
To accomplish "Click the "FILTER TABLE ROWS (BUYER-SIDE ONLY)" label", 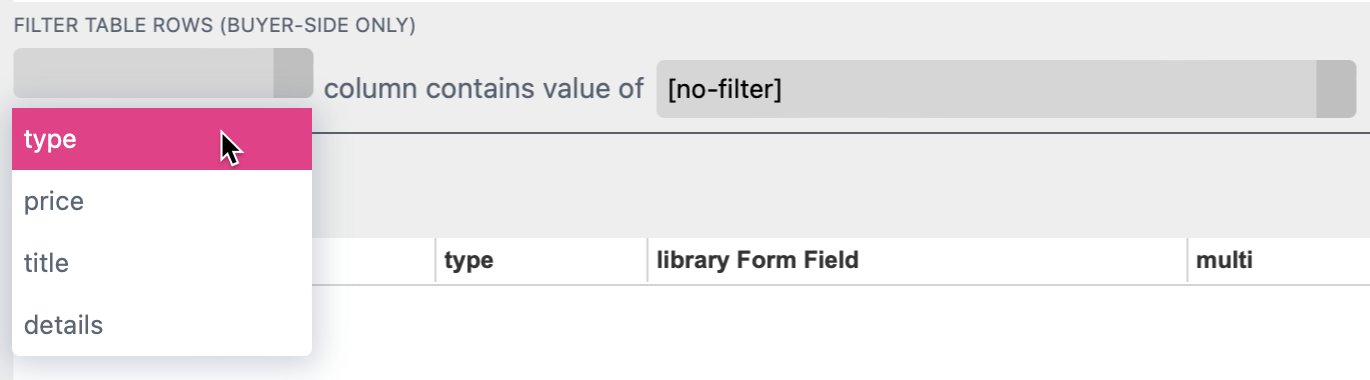I will (x=215, y=26).
